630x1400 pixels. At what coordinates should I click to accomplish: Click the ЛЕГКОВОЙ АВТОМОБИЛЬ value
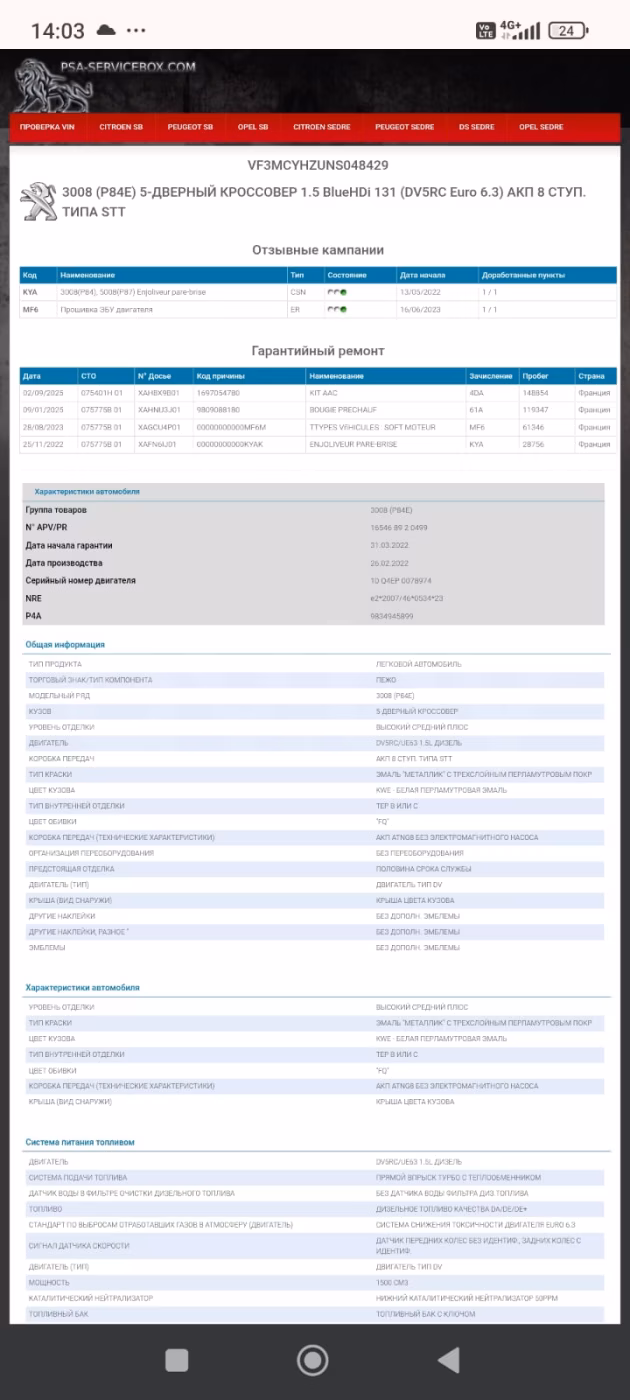(419, 664)
